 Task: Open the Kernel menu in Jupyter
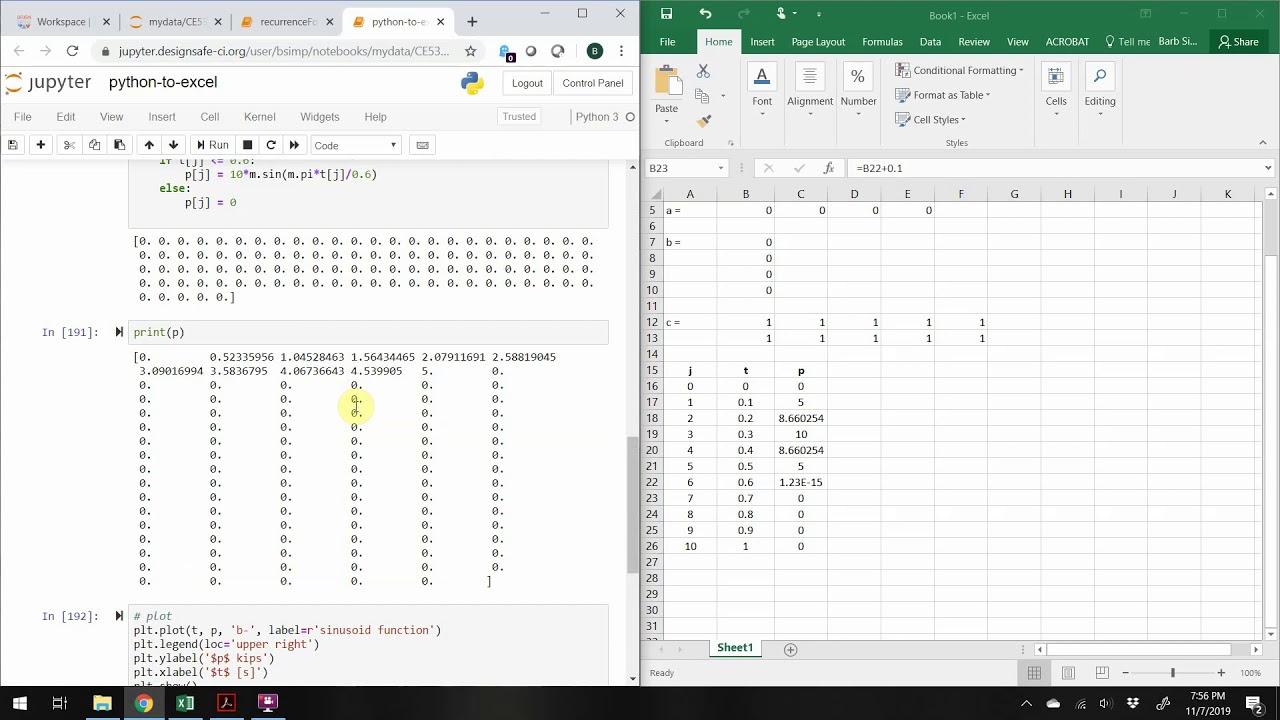pyautogui.click(x=260, y=117)
